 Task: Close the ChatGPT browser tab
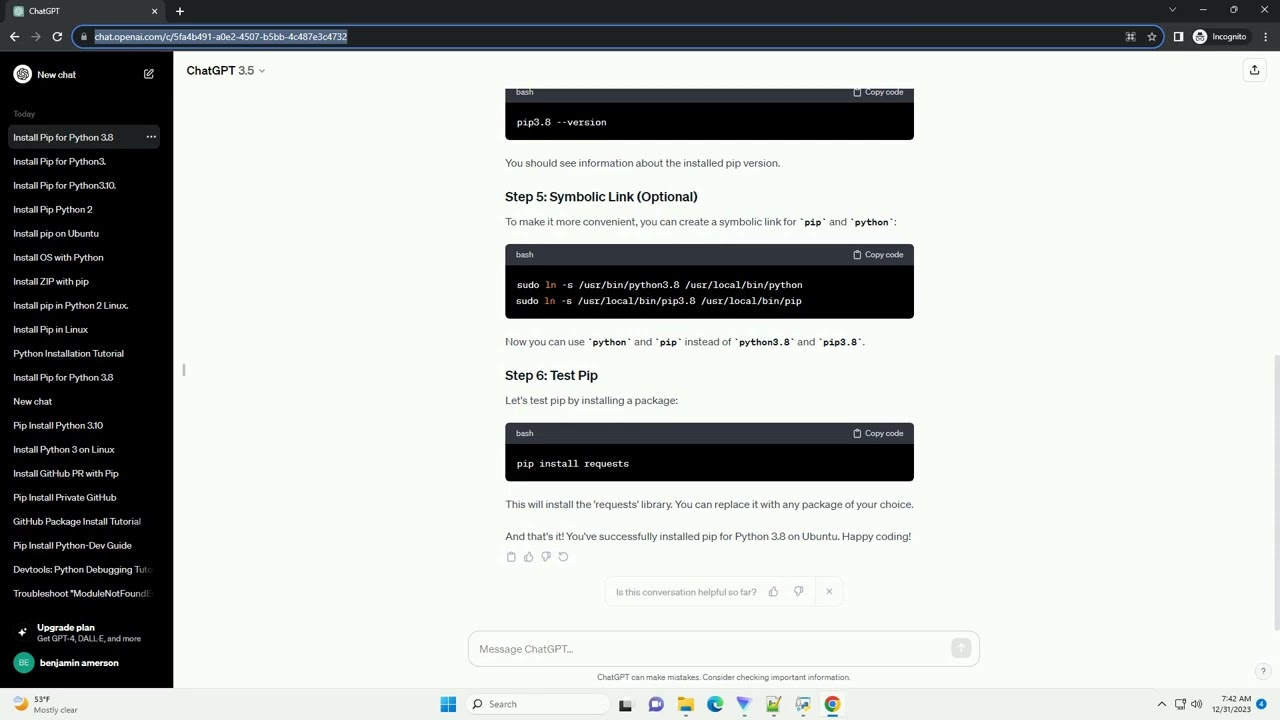154,11
